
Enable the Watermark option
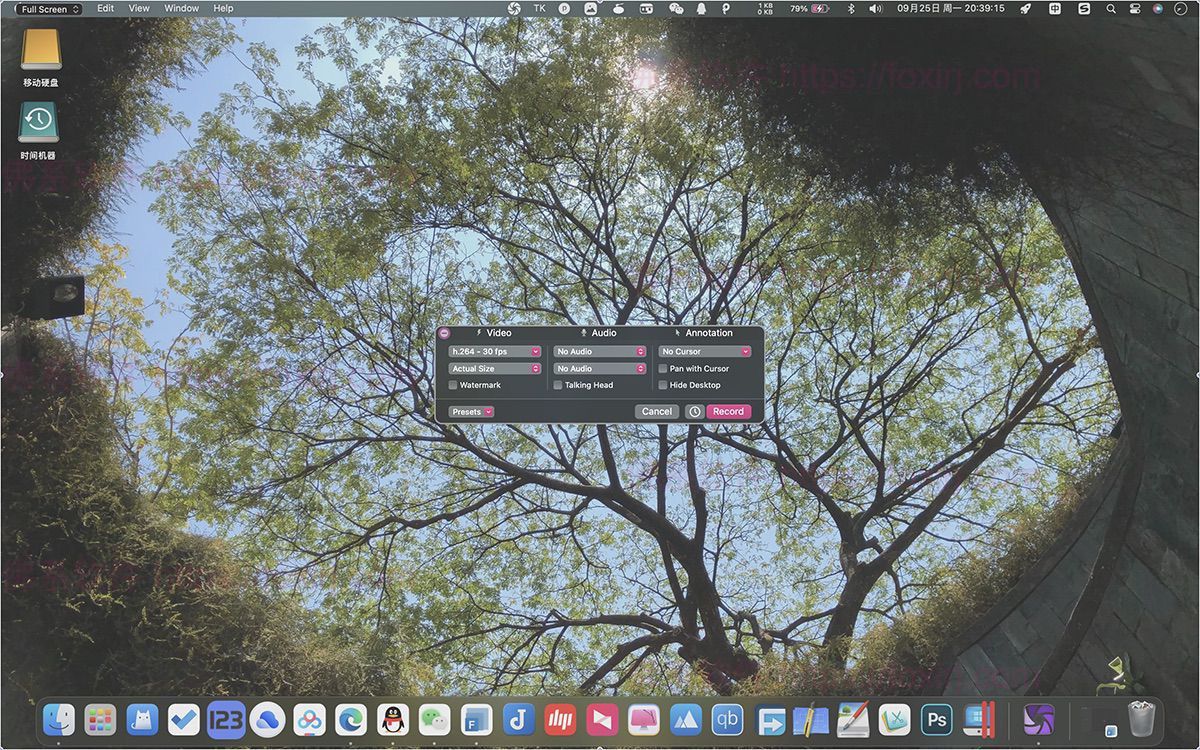coord(452,385)
